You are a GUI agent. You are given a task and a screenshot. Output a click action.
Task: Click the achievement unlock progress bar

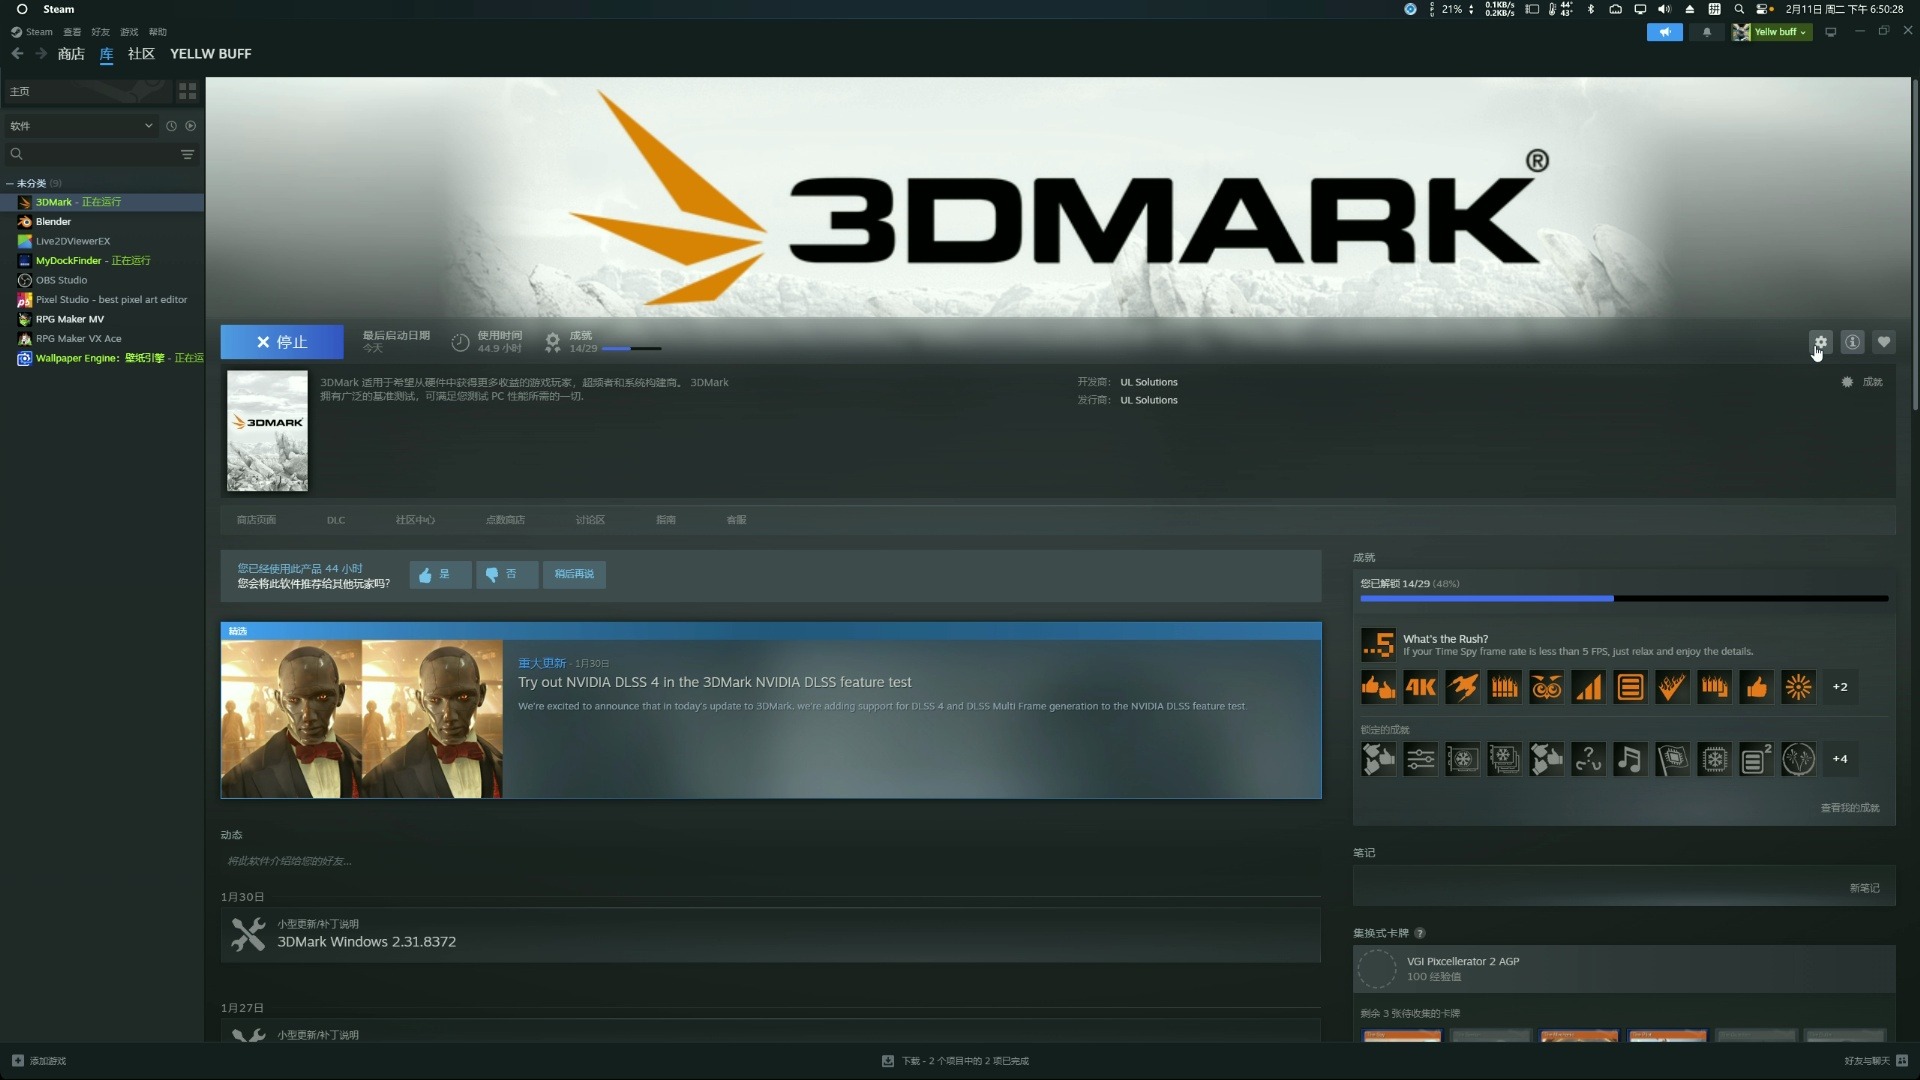point(1623,599)
